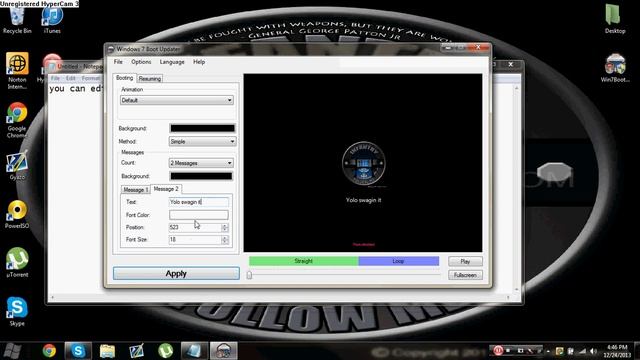The image size is (640, 360).
Task: Click the blue Loop segment
Action: coord(399,261)
